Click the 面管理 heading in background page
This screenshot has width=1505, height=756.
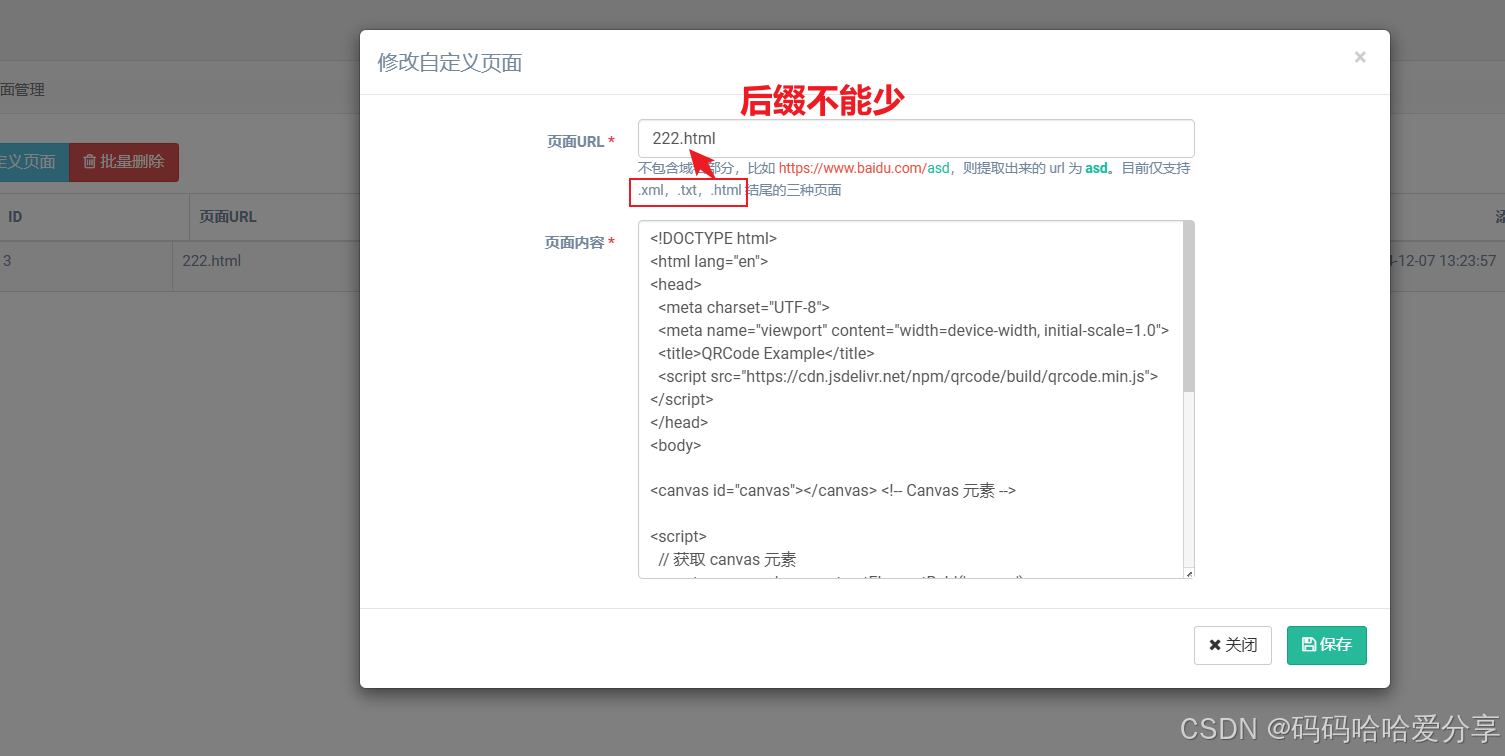(x=22, y=89)
